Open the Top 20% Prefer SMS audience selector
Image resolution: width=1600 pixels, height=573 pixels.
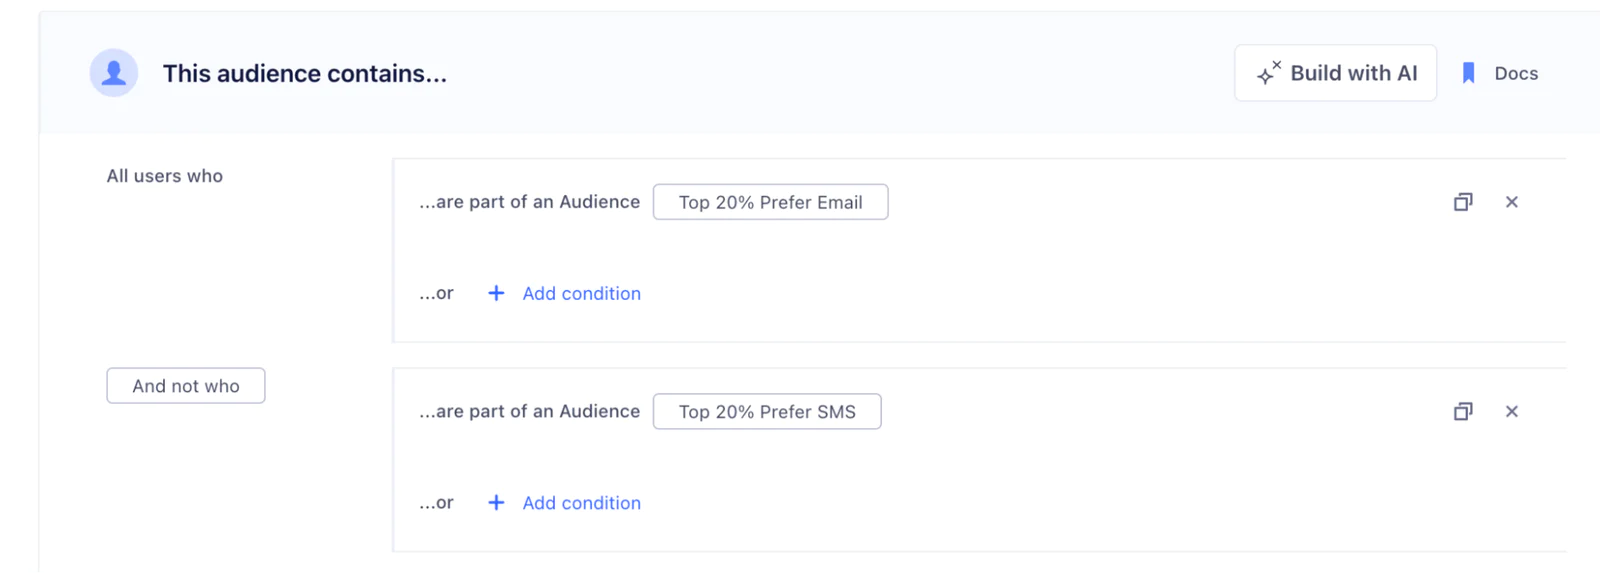767,412
